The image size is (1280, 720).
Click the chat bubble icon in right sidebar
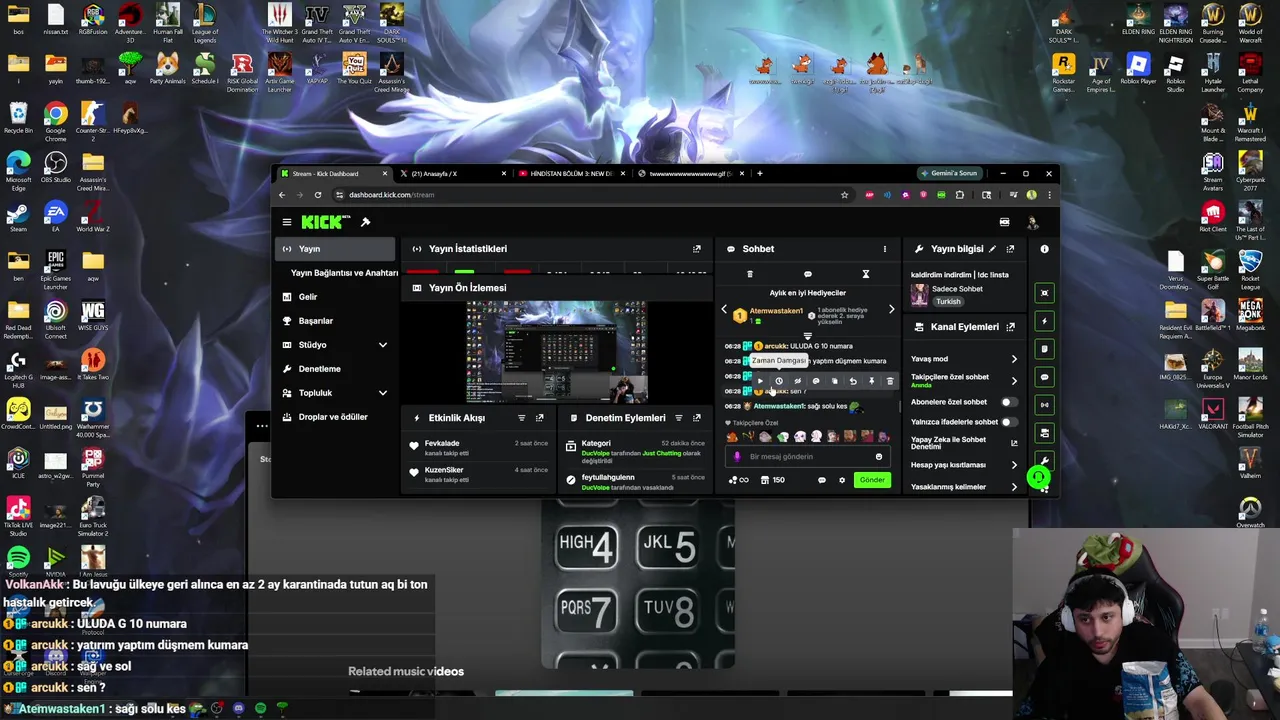click(x=1044, y=377)
